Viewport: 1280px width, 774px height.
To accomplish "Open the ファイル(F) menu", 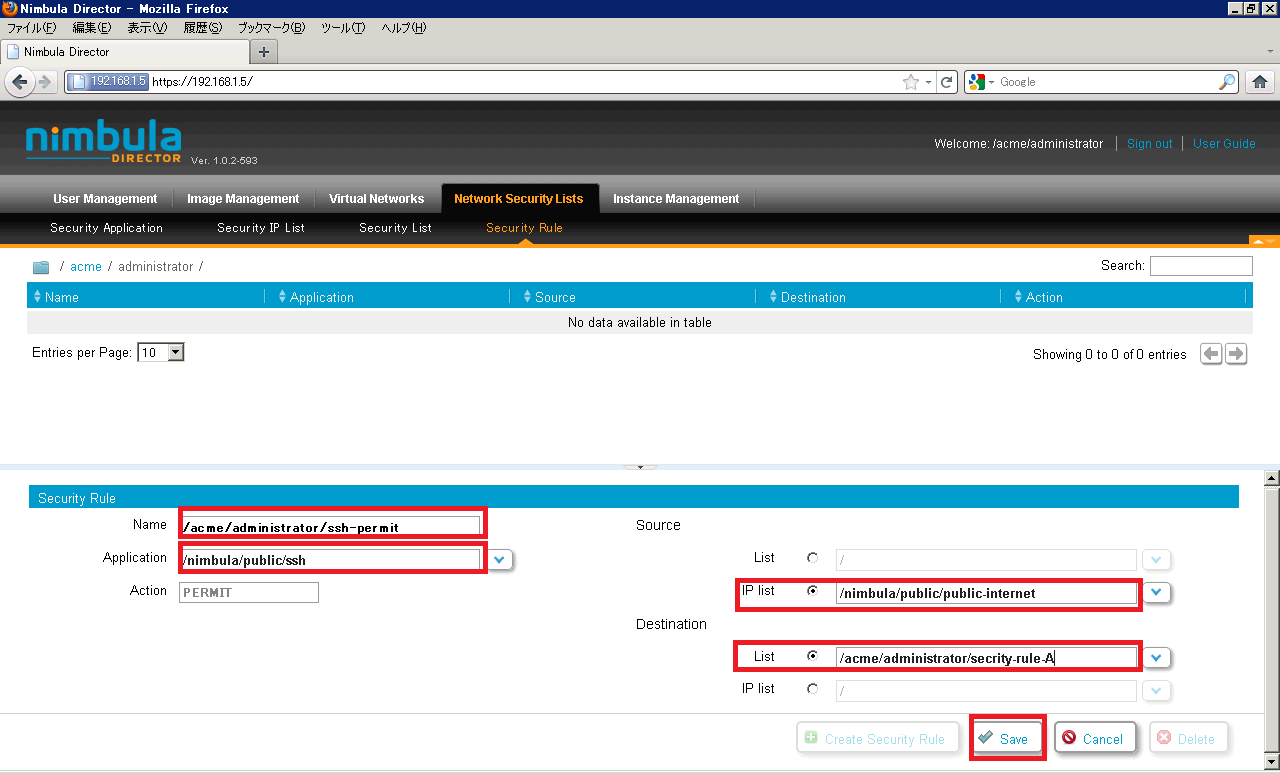I will [x=31, y=28].
